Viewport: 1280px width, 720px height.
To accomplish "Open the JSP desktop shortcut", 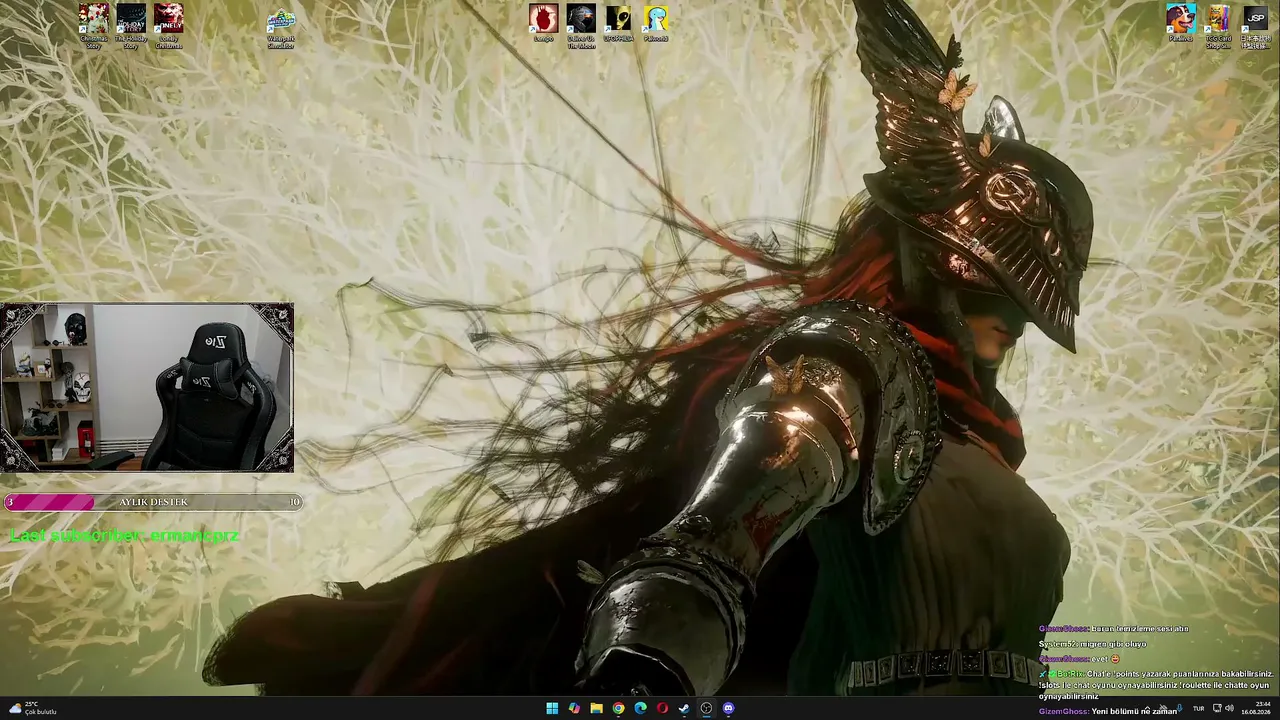I will (x=1255, y=26).
